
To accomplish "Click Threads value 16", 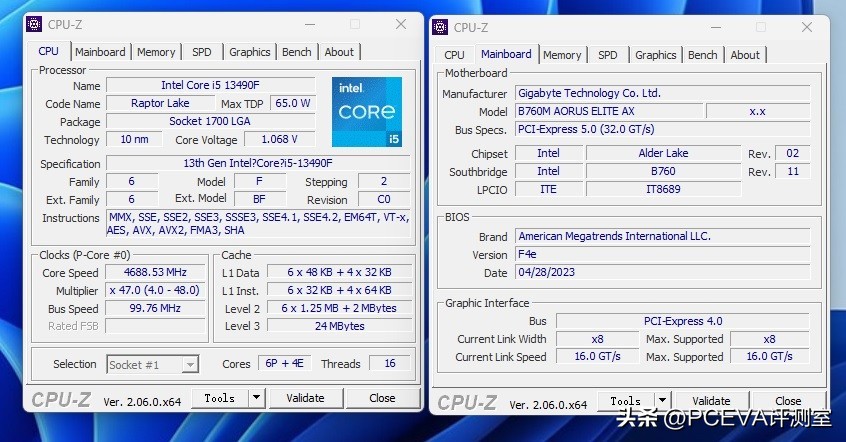I will (390, 364).
